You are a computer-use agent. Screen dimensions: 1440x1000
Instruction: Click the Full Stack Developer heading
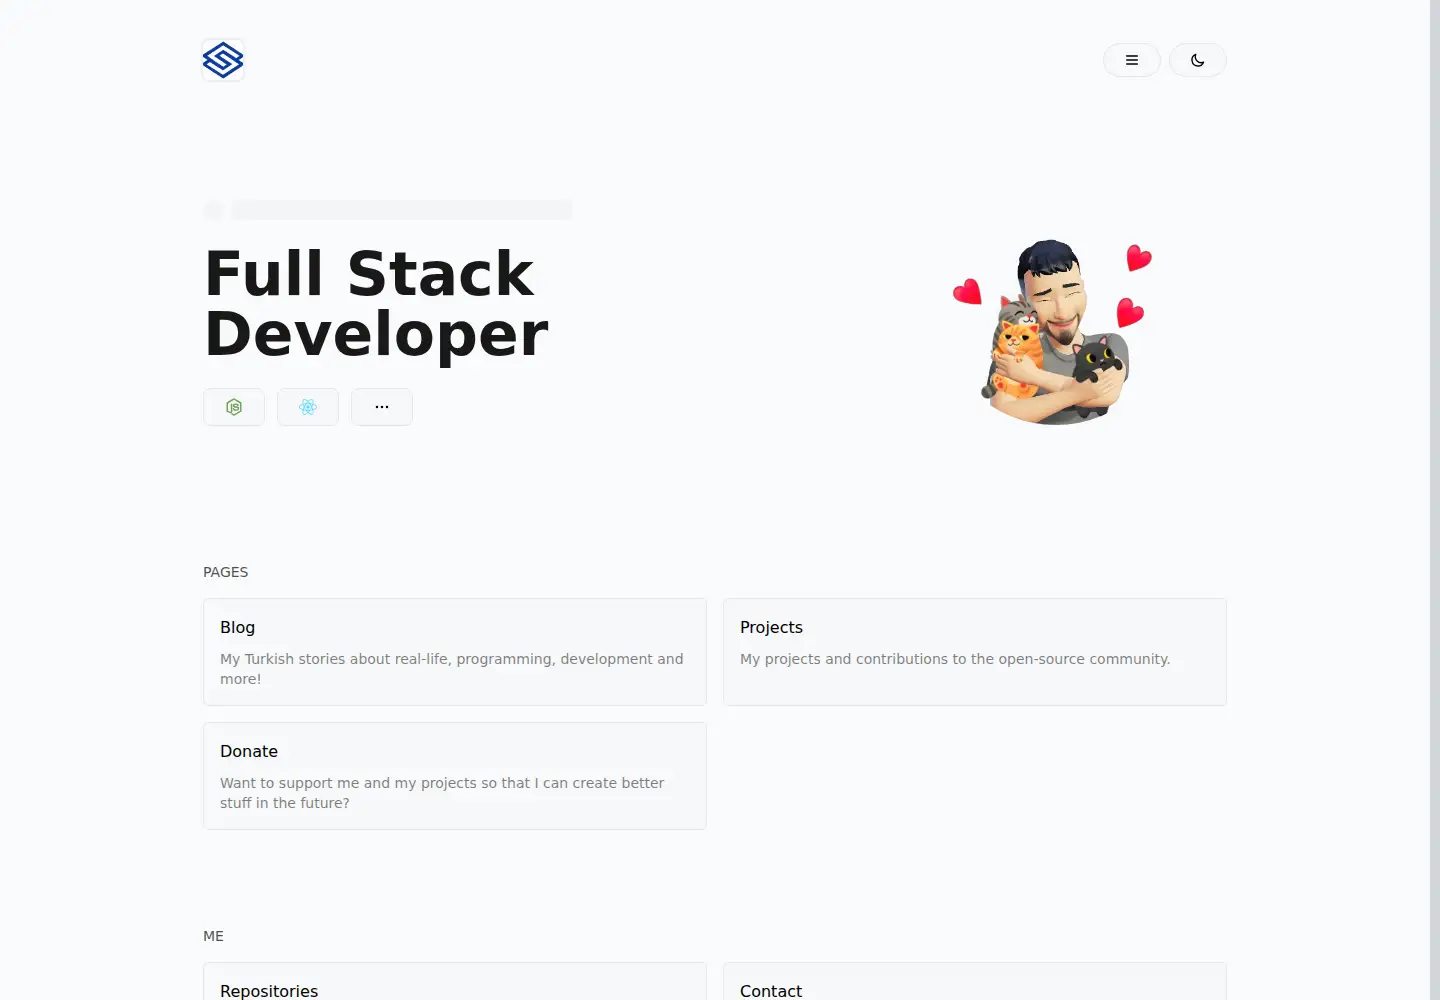[376, 303]
